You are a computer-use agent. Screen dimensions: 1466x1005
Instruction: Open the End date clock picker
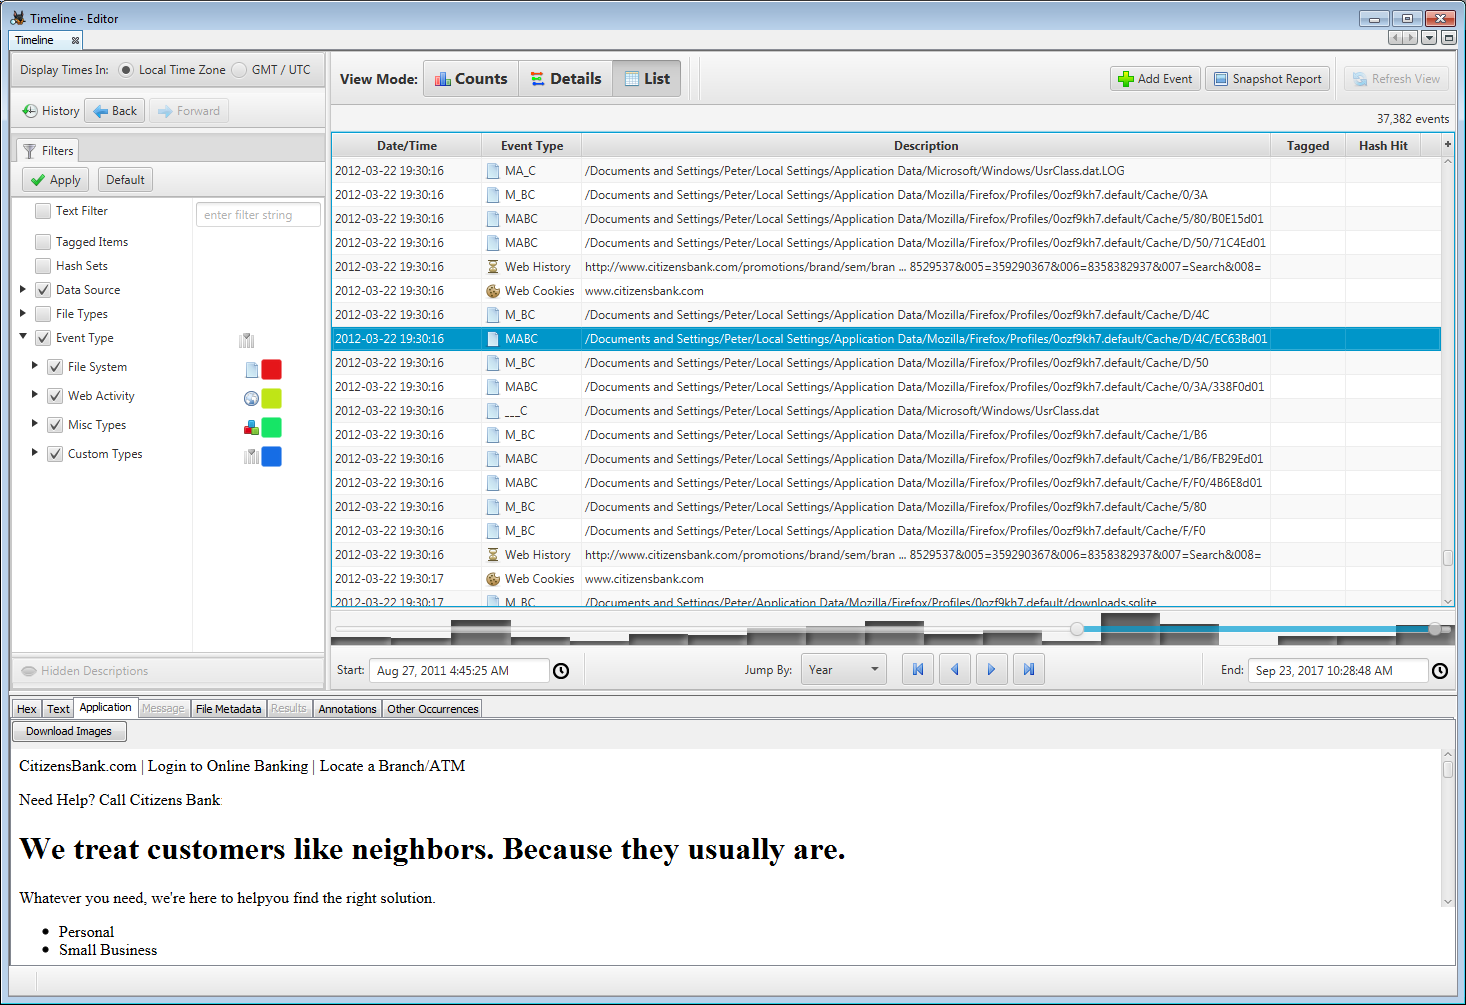(x=1440, y=670)
